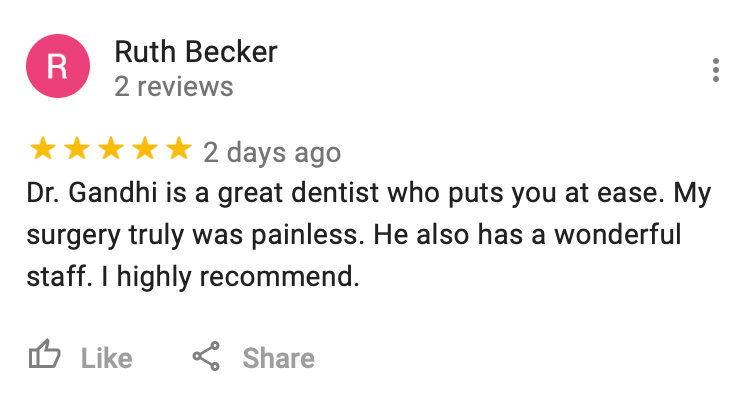The image size is (750, 404).
Task: Click the word surgery in review text
Action: click(74, 236)
